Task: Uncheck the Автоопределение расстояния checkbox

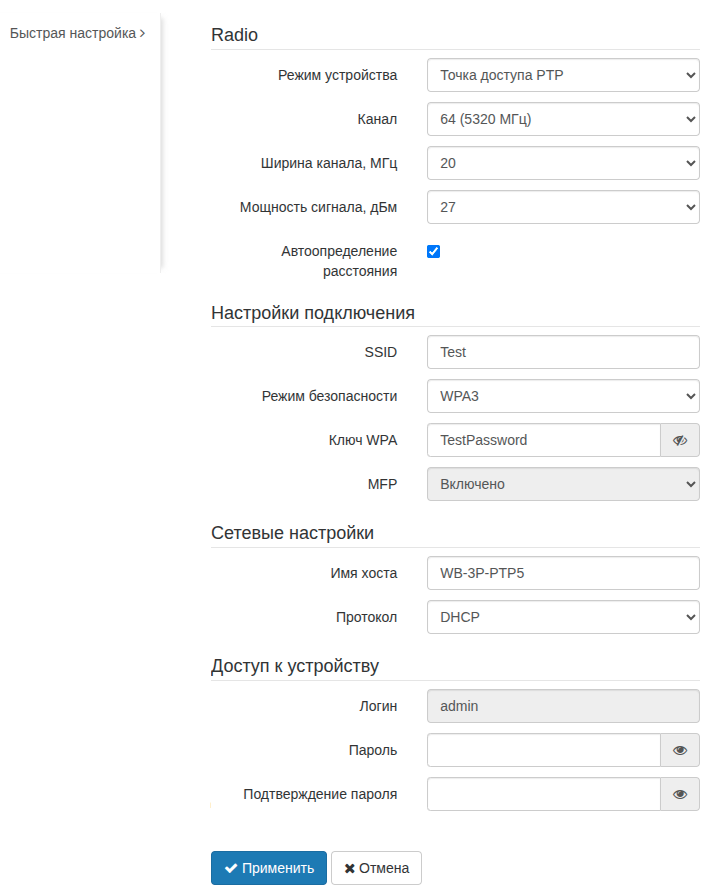Action: click(x=434, y=251)
